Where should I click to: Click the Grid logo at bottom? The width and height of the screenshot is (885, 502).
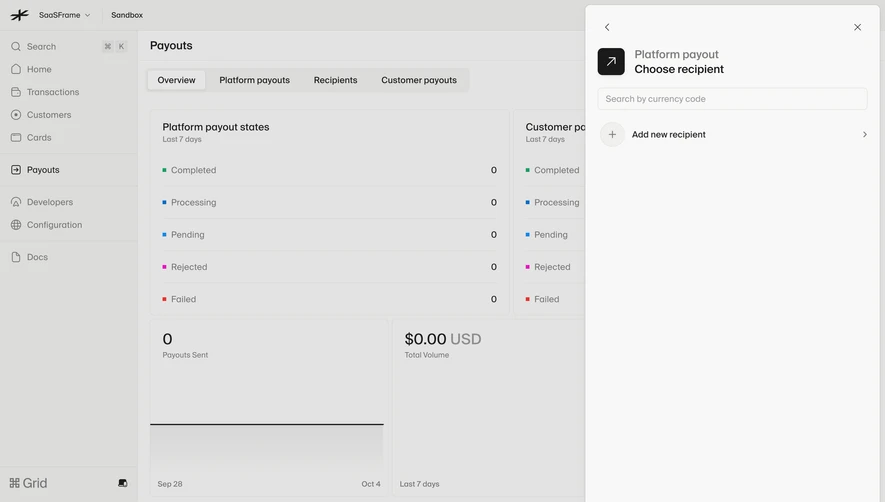[28, 483]
